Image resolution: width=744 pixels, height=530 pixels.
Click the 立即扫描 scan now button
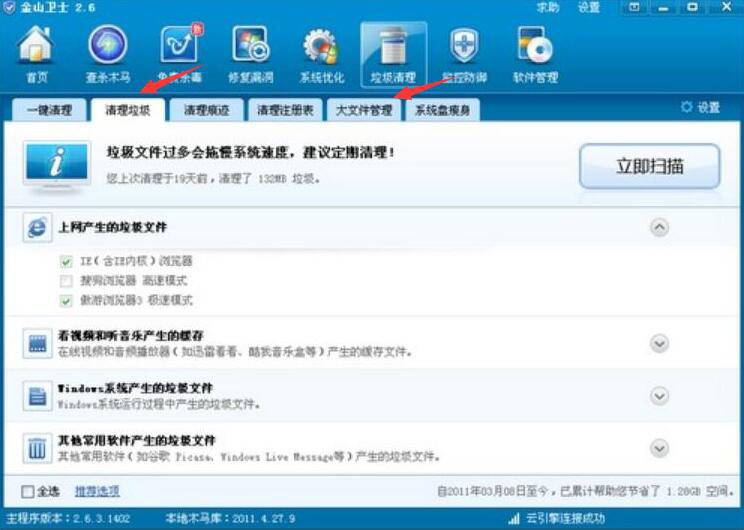click(650, 166)
